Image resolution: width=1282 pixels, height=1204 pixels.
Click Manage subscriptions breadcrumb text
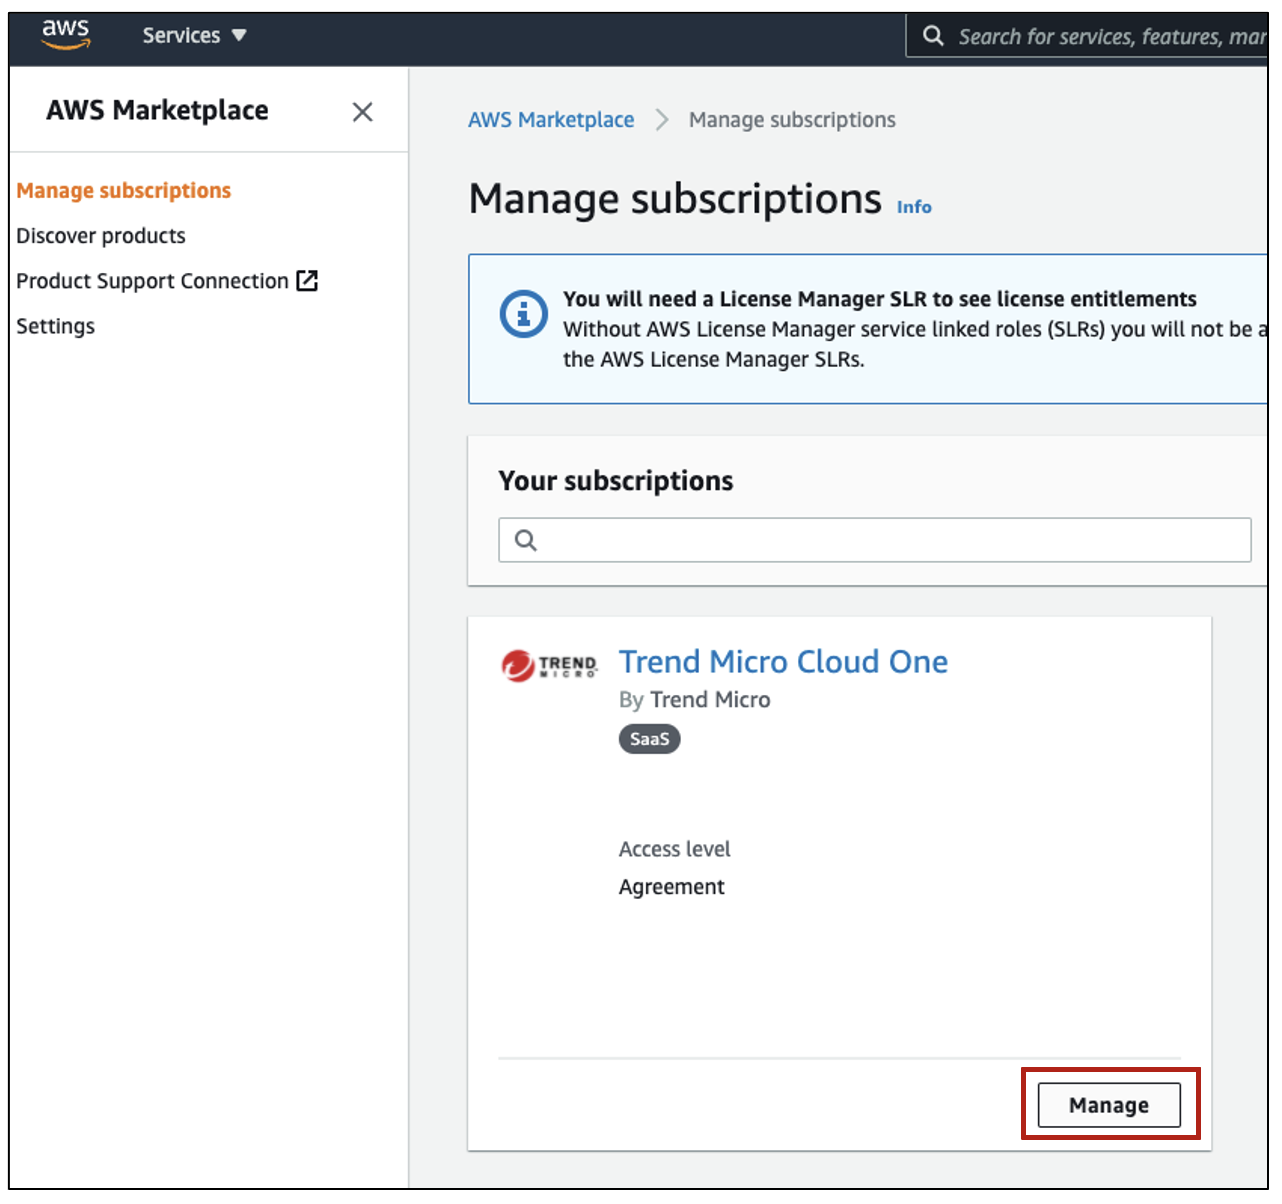[x=792, y=120]
